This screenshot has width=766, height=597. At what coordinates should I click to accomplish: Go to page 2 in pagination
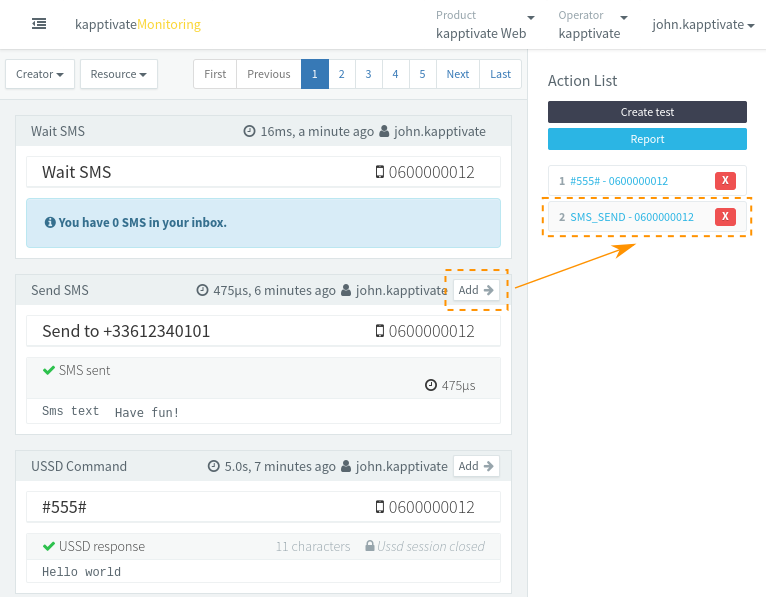342,74
